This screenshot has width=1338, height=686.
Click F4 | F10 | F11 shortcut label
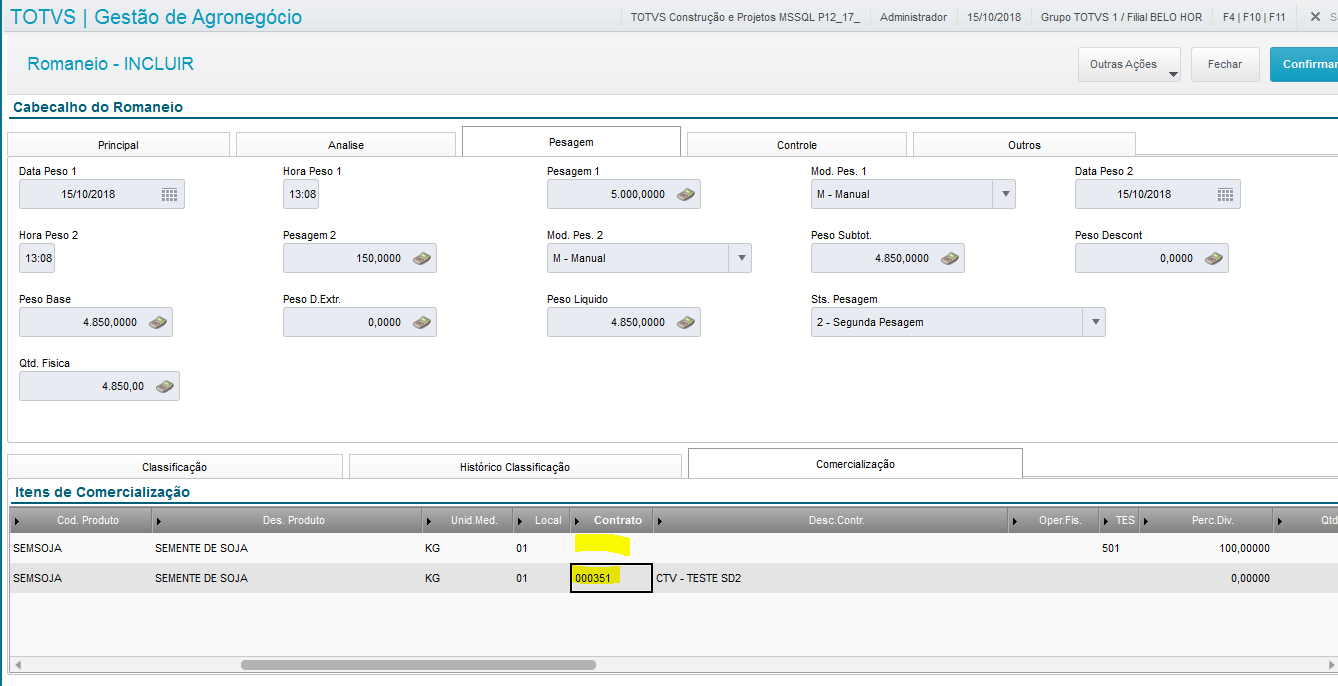click(x=1254, y=17)
